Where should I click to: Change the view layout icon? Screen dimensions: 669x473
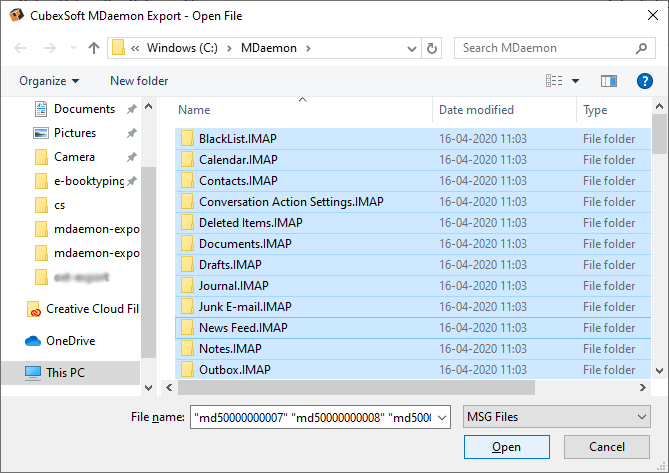click(554, 81)
